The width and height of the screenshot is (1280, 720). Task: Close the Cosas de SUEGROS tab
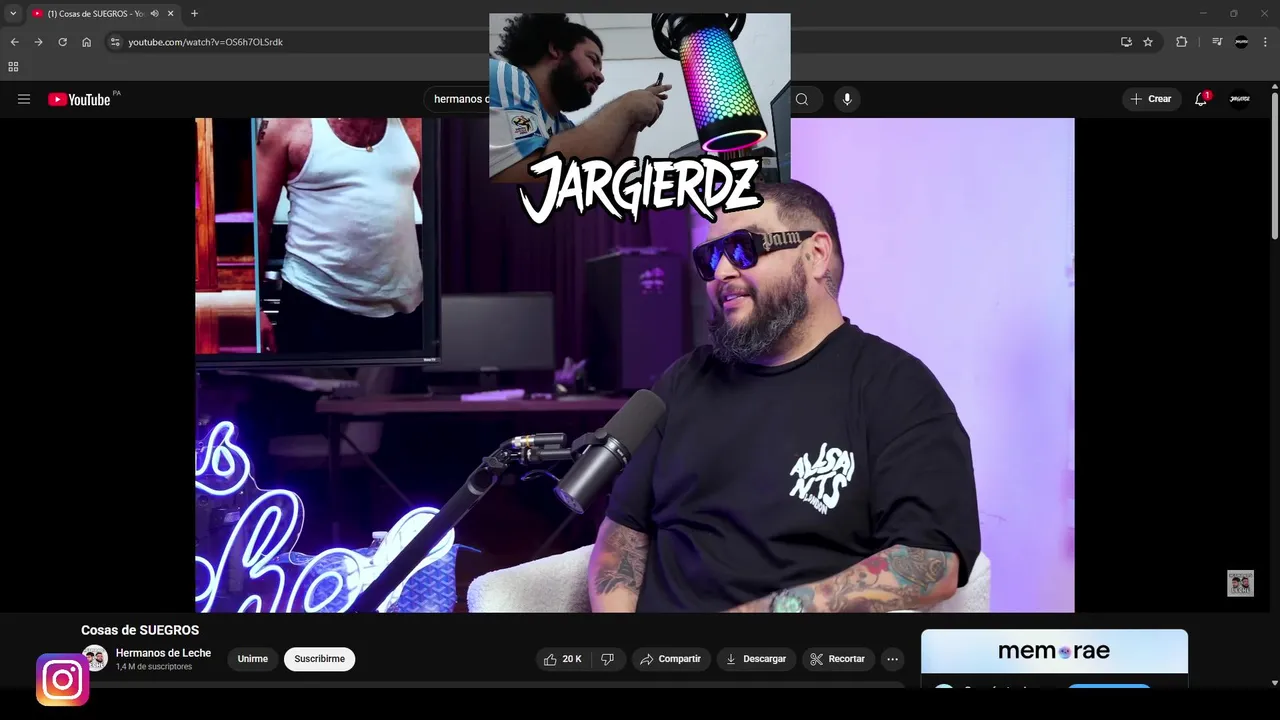coord(172,13)
